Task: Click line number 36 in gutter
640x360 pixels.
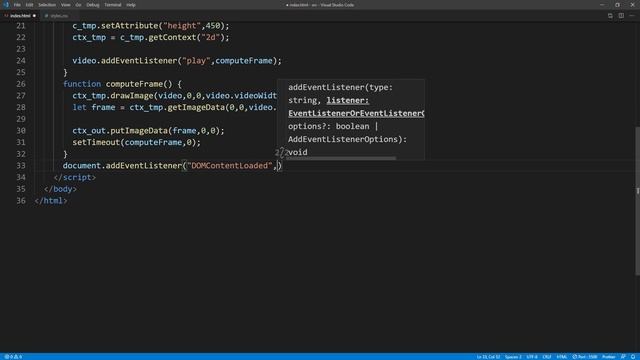Action: coord(20,201)
